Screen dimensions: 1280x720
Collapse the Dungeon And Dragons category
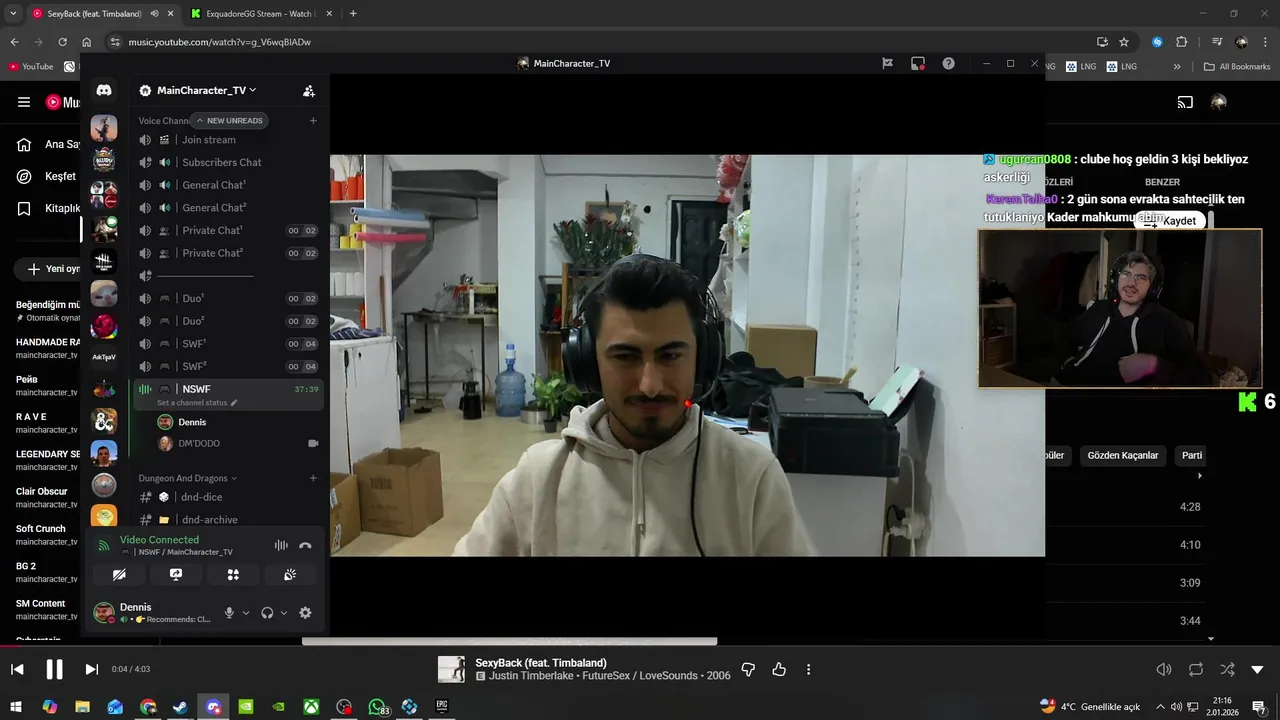(188, 478)
